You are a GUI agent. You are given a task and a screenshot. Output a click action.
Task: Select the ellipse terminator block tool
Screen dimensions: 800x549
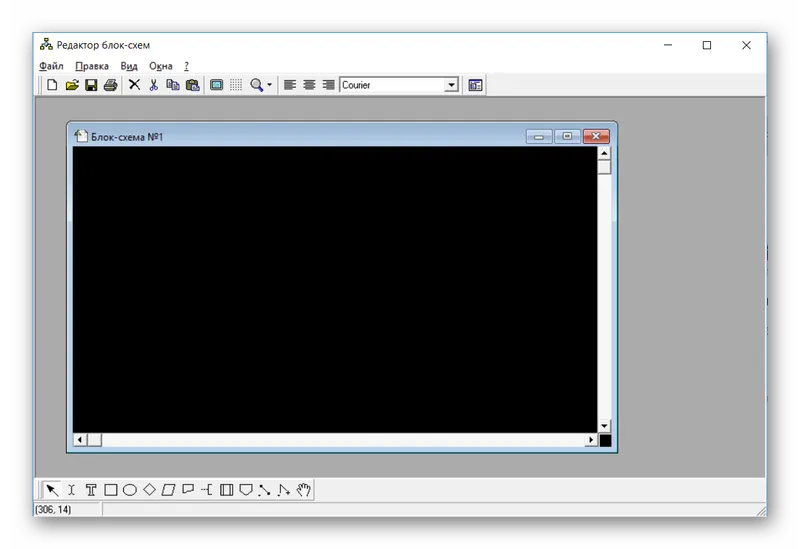pyautogui.click(x=130, y=490)
